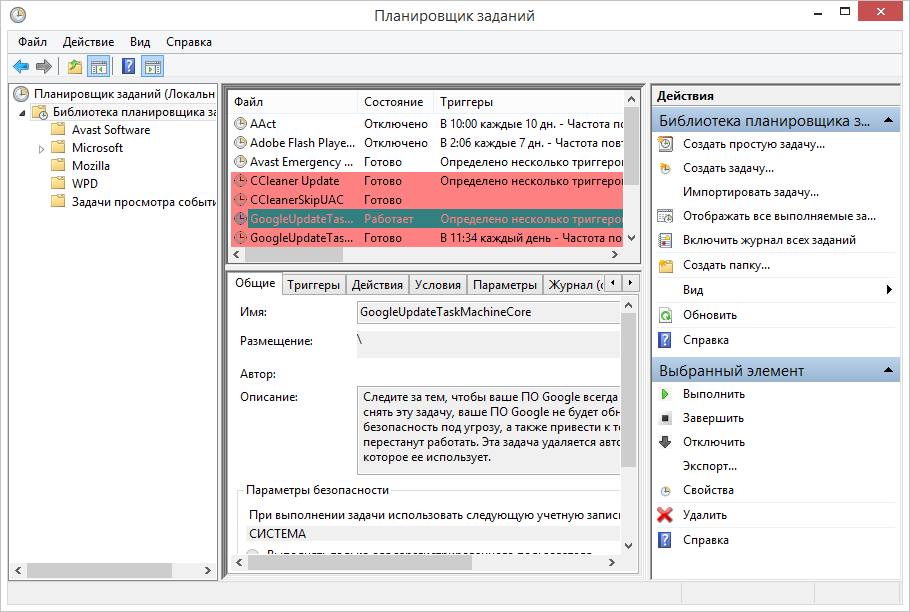
Task: Switch to the Параметры tab
Action: click(x=505, y=285)
